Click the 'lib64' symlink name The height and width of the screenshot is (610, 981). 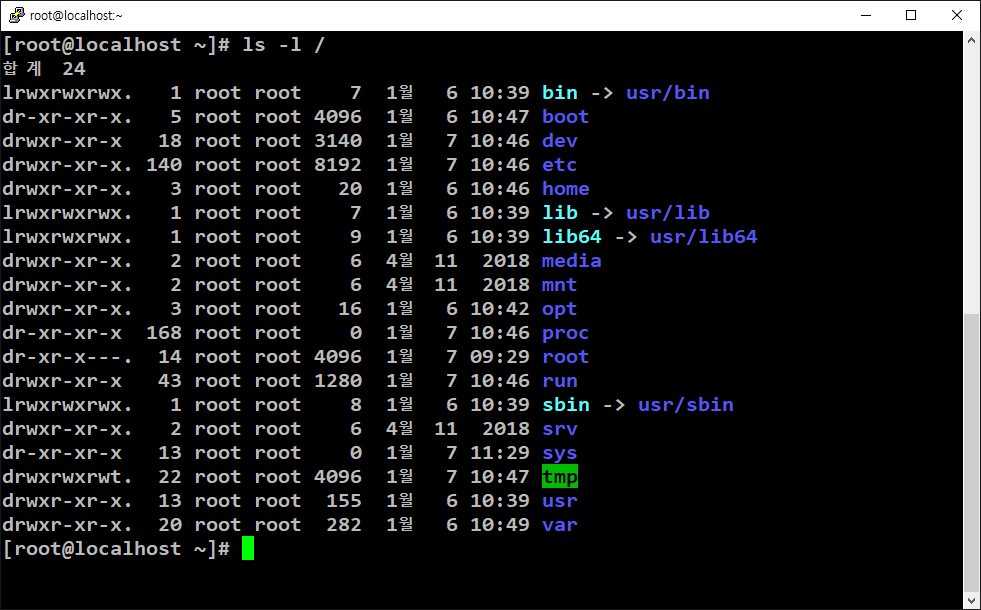pos(571,237)
